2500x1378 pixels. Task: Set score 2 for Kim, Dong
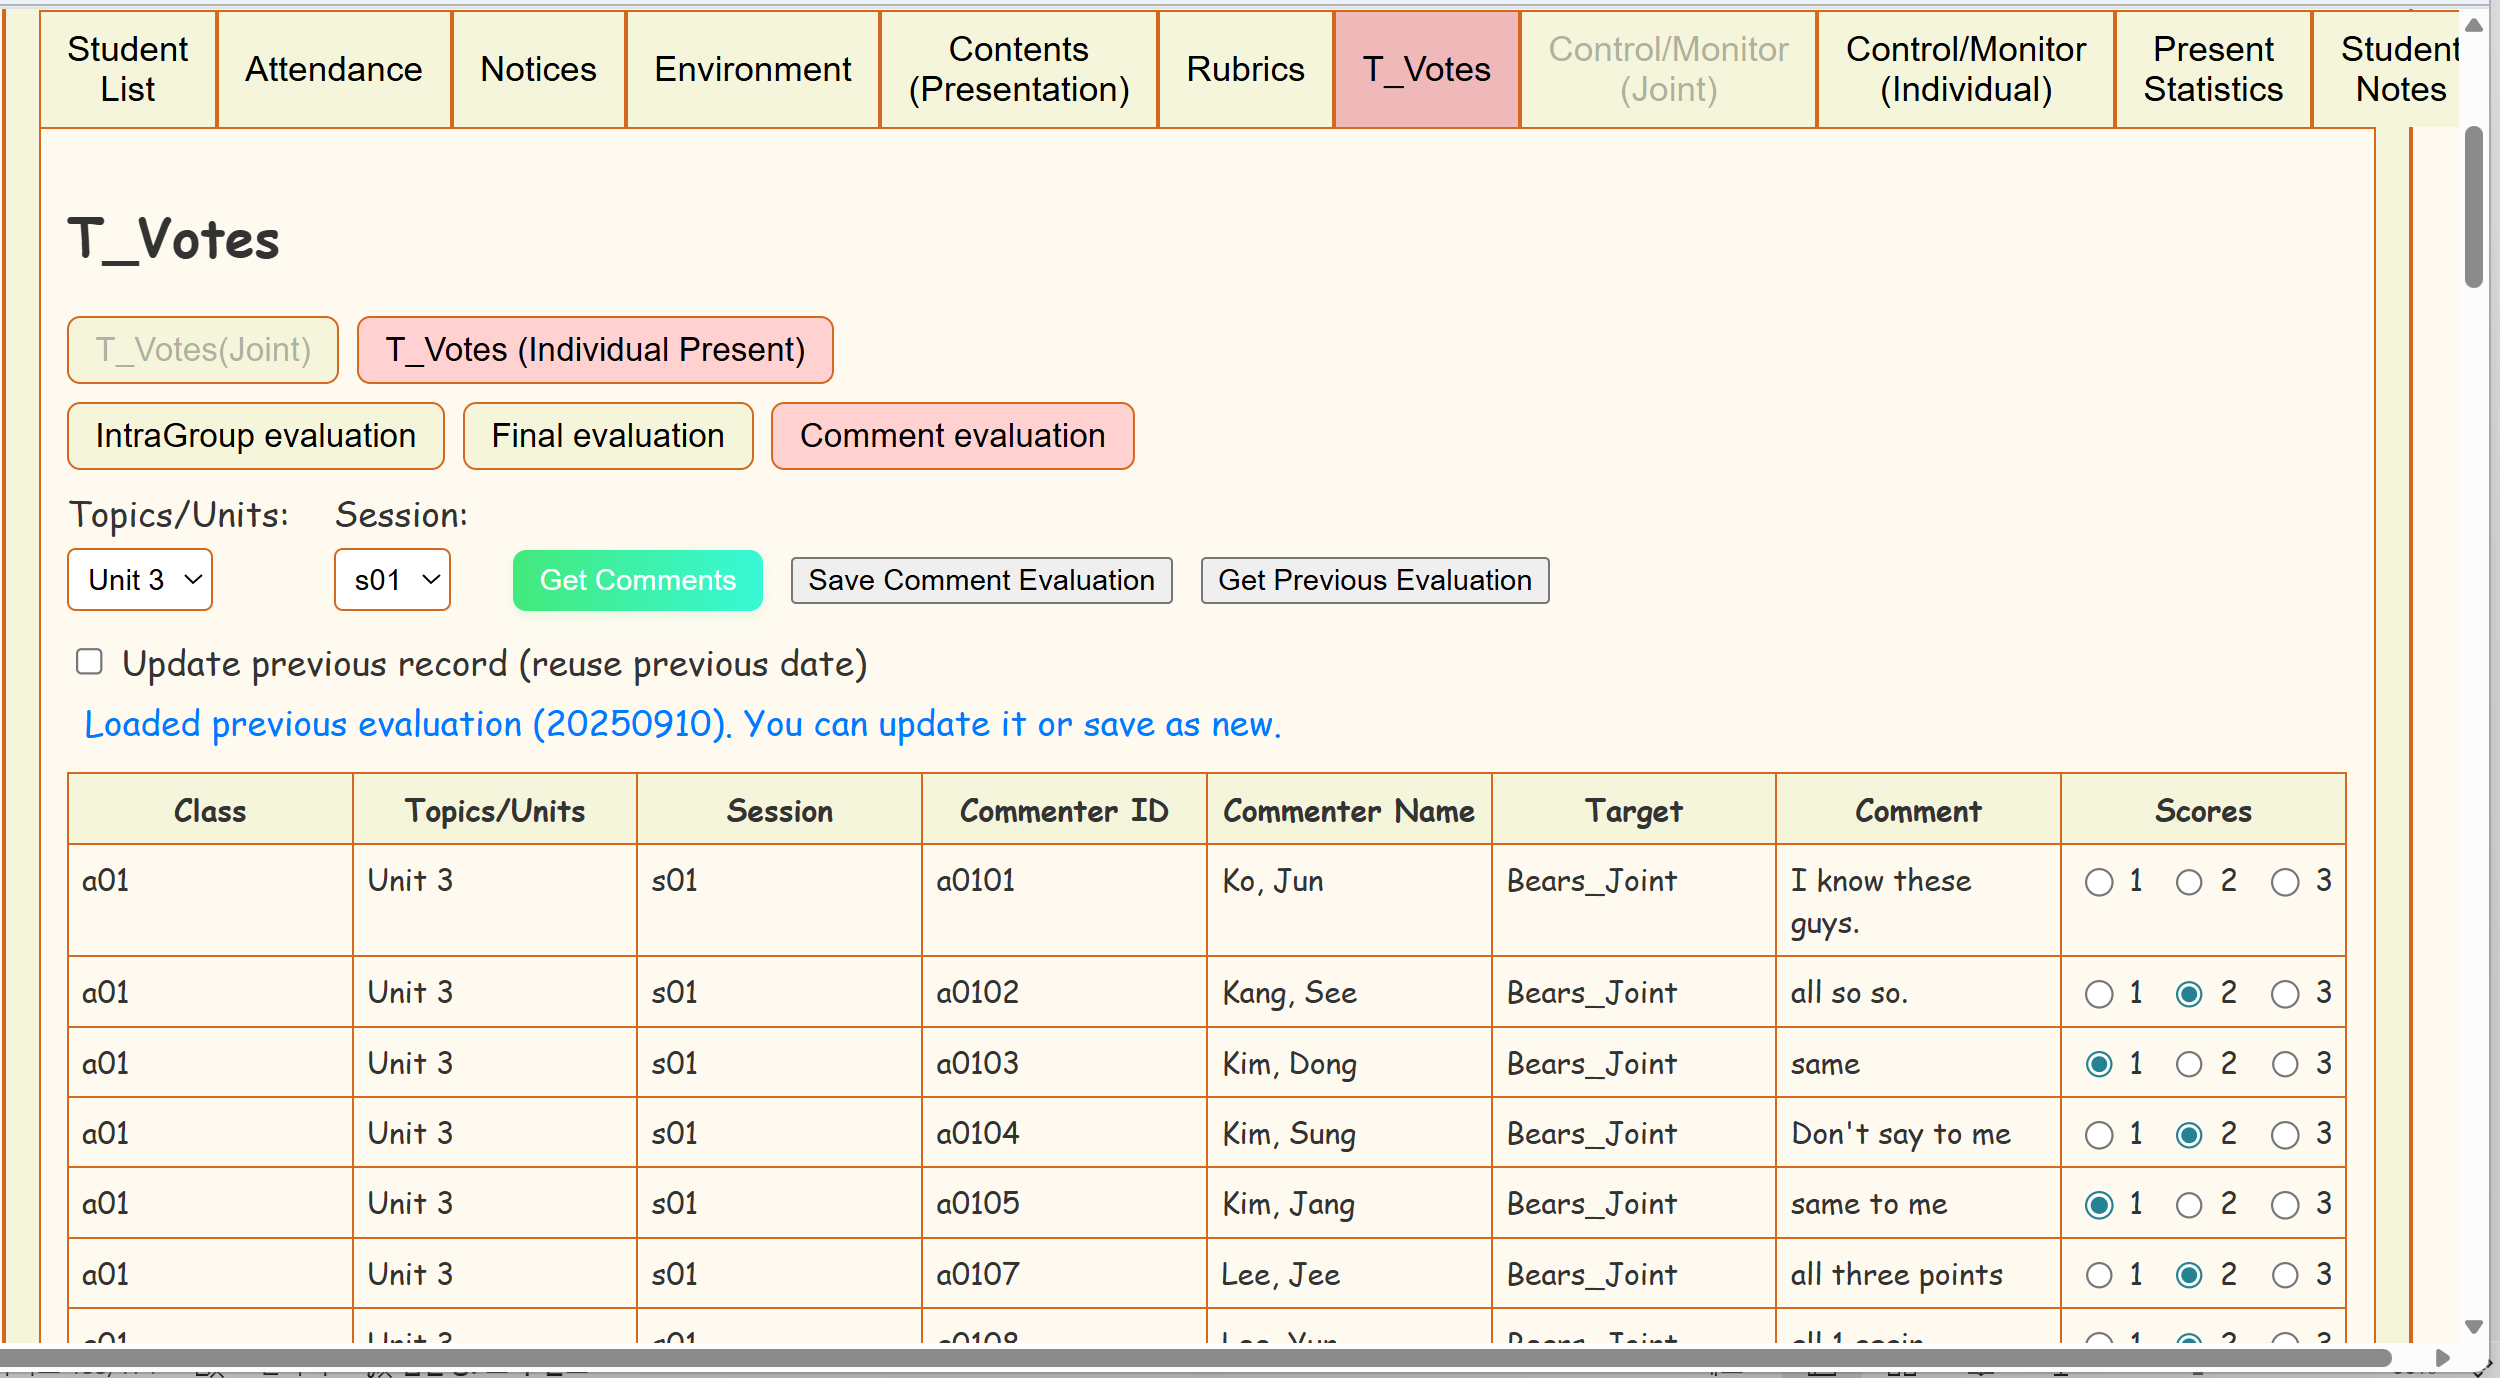coord(2189,1064)
